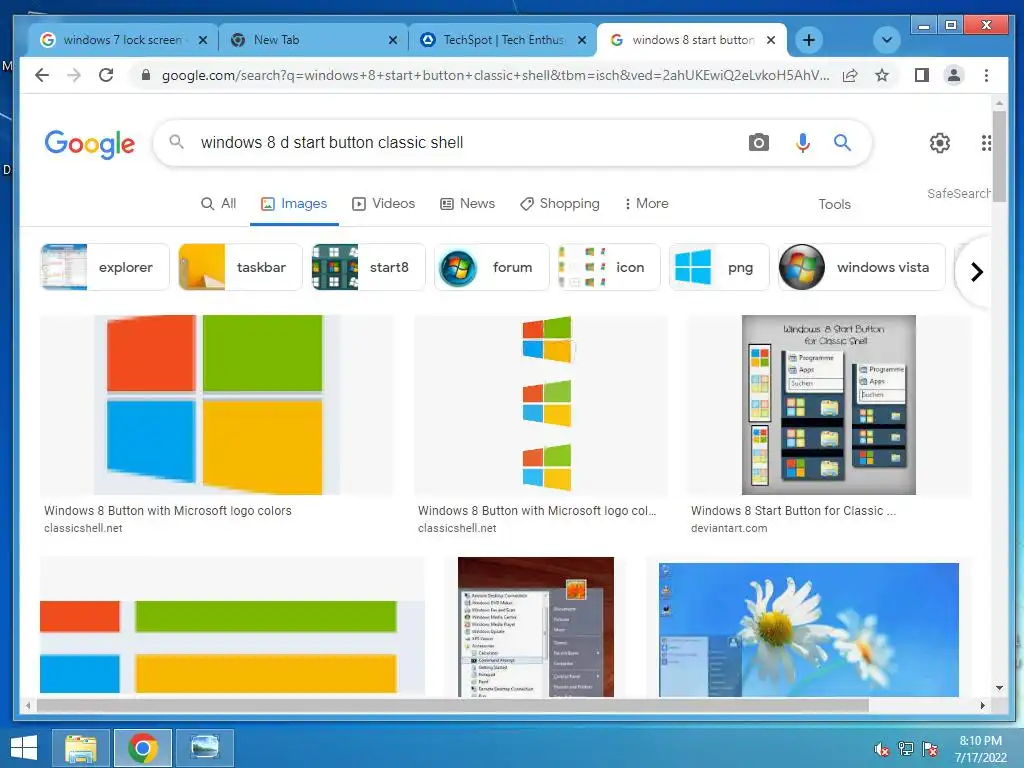Click the vertical scrollbar thumb
This screenshot has width=1024, height=768.
click(x=999, y=157)
